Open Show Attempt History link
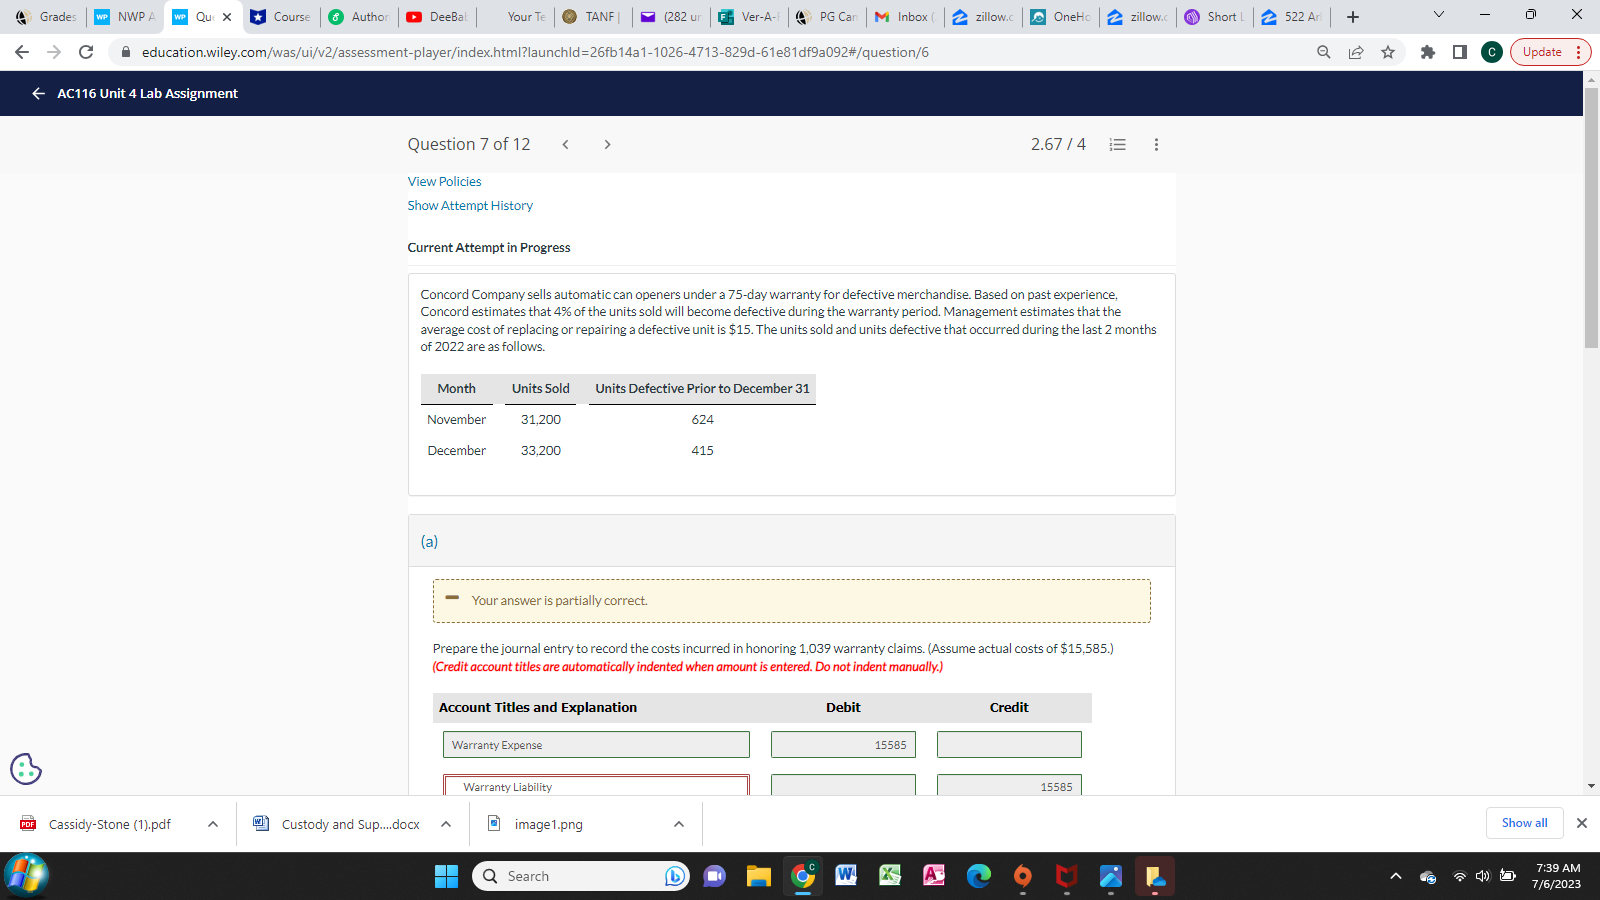This screenshot has height=900, width=1600. tap(470, 205)
